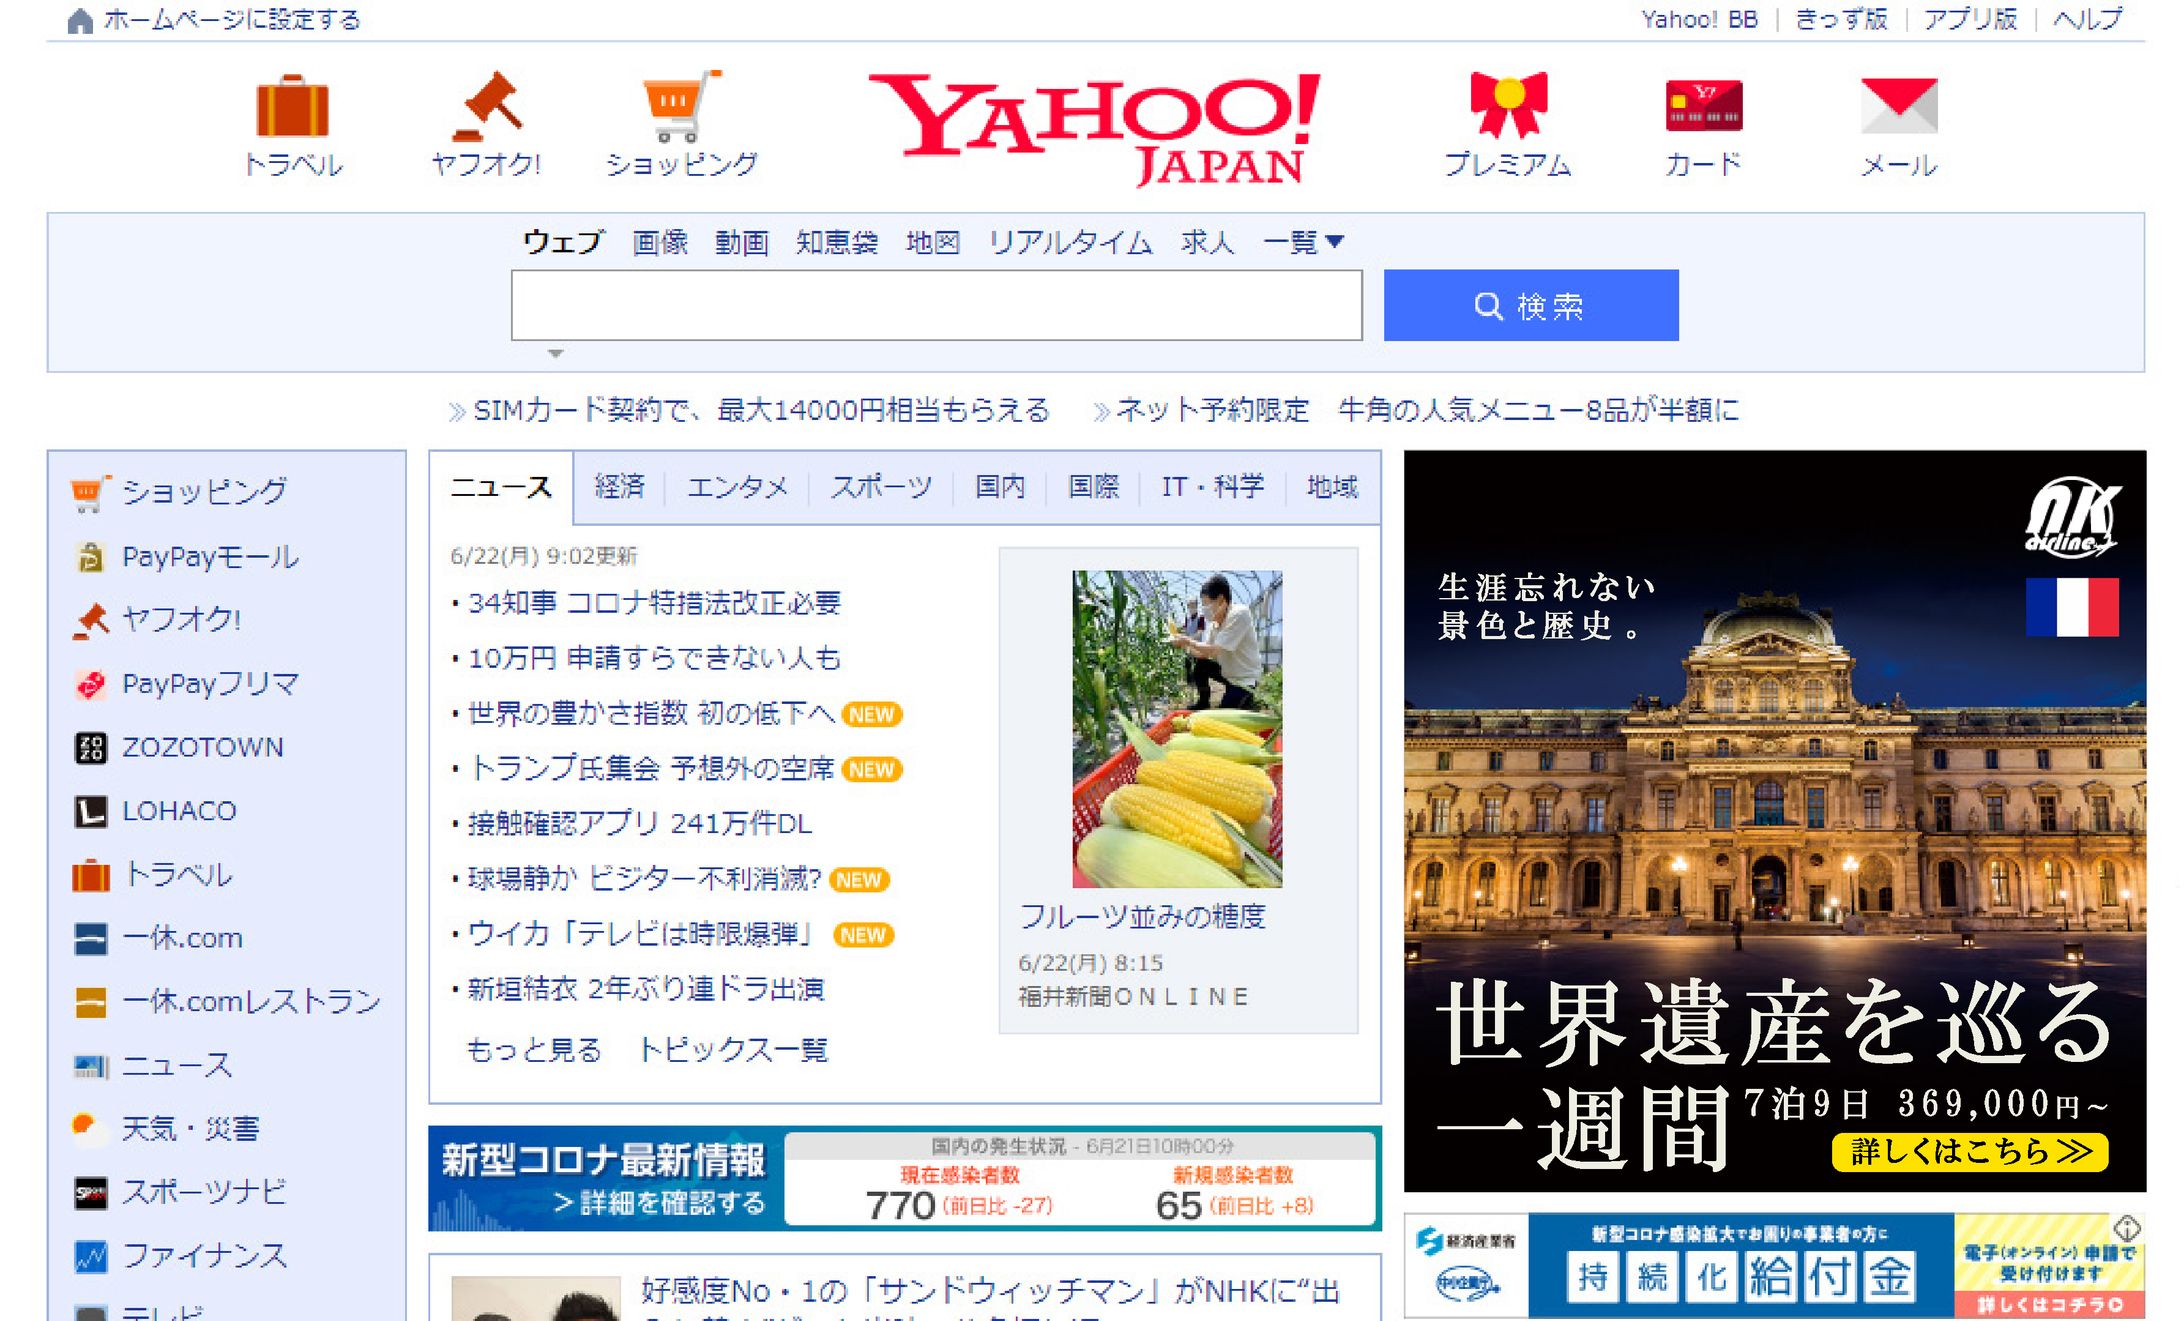Expand the arrow below the search box
The width and height of the screenshot is (2184, 1321).
click(x=556, y=353)
